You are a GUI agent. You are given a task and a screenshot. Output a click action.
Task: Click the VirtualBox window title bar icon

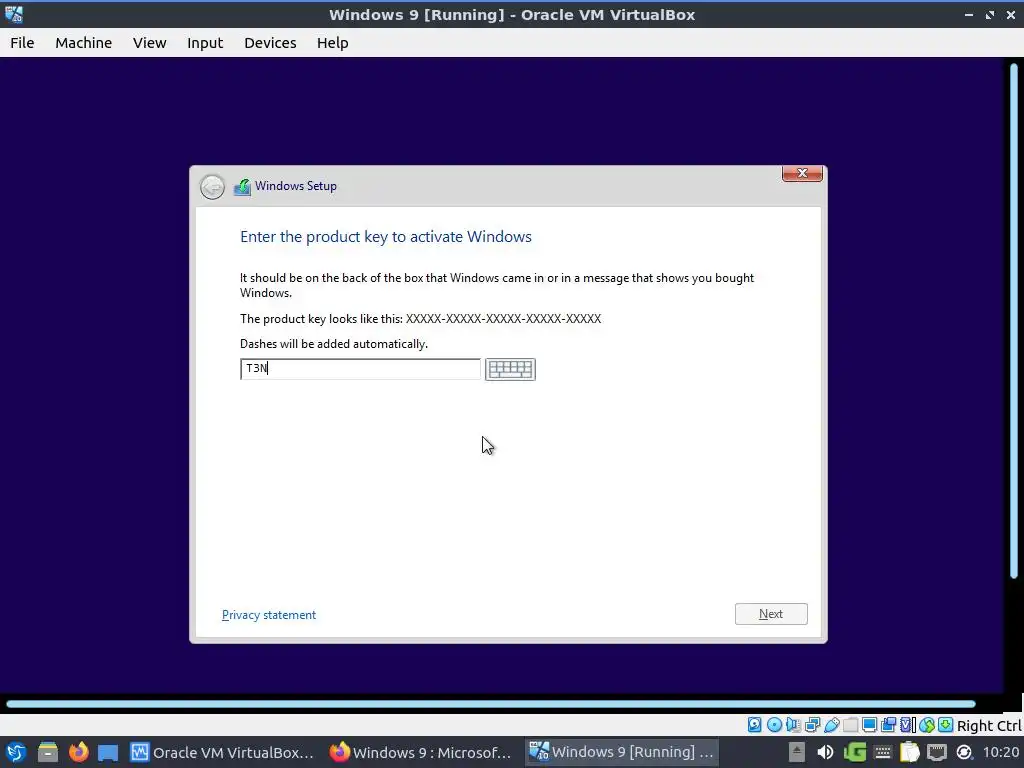click(14, 14)
